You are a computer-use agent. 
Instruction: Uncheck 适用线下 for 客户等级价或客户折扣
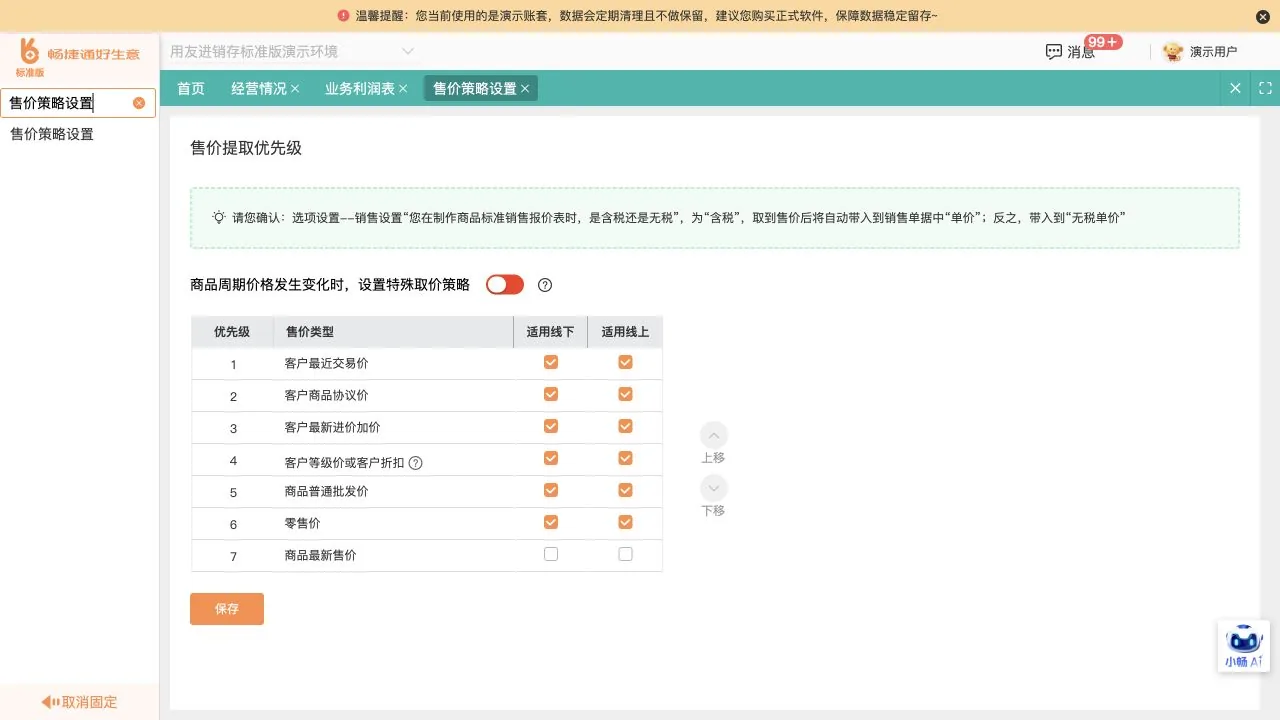551,458
